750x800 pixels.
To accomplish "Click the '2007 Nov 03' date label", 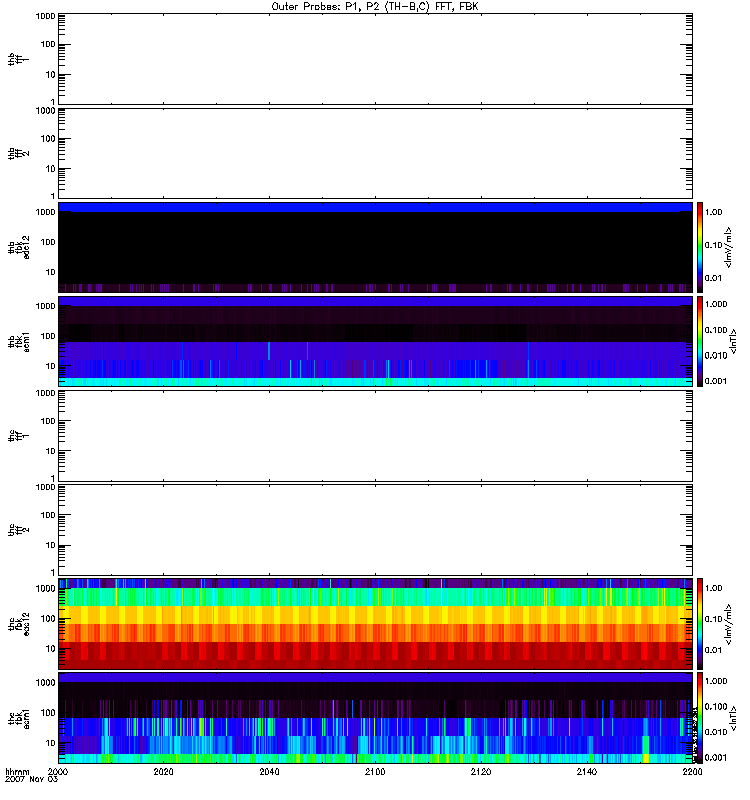I will point(32,780).
